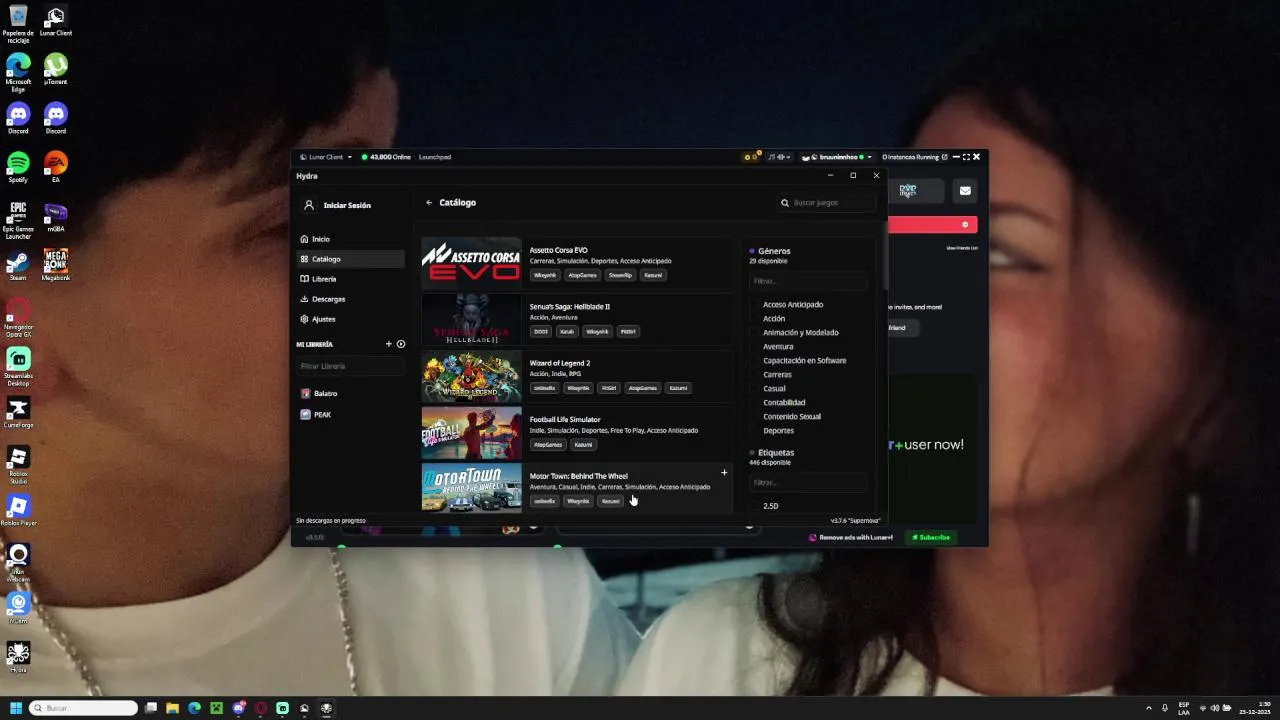
Task: Check 2.5D tag filter
Action: (x=765, y=506)
